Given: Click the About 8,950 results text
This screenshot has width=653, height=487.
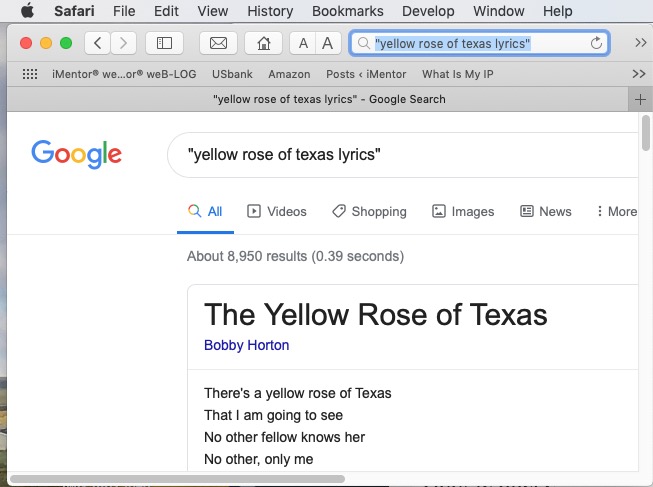Looking at the screenshot, I should pos(295,256).
